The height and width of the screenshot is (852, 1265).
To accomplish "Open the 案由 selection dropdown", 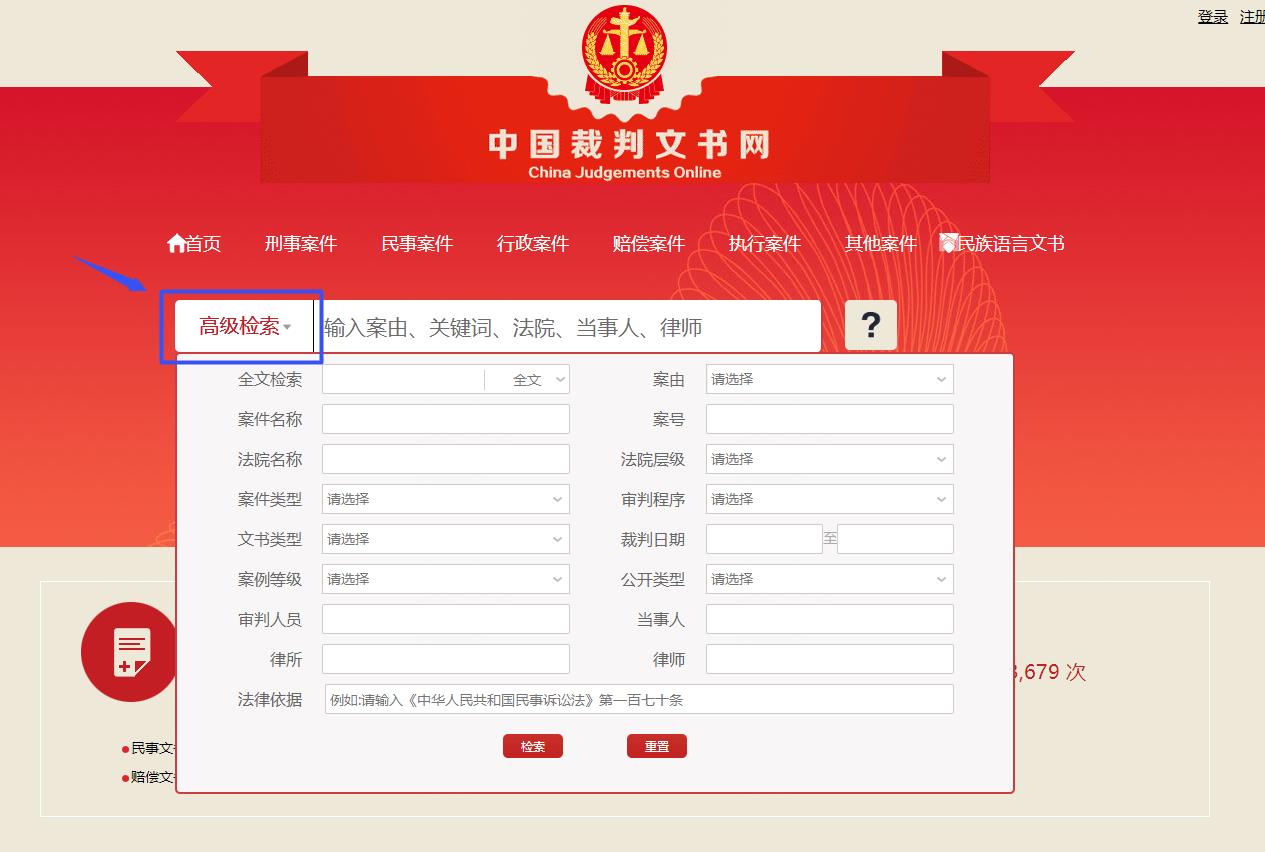I will pyautogui.click(x=828, y=379).
